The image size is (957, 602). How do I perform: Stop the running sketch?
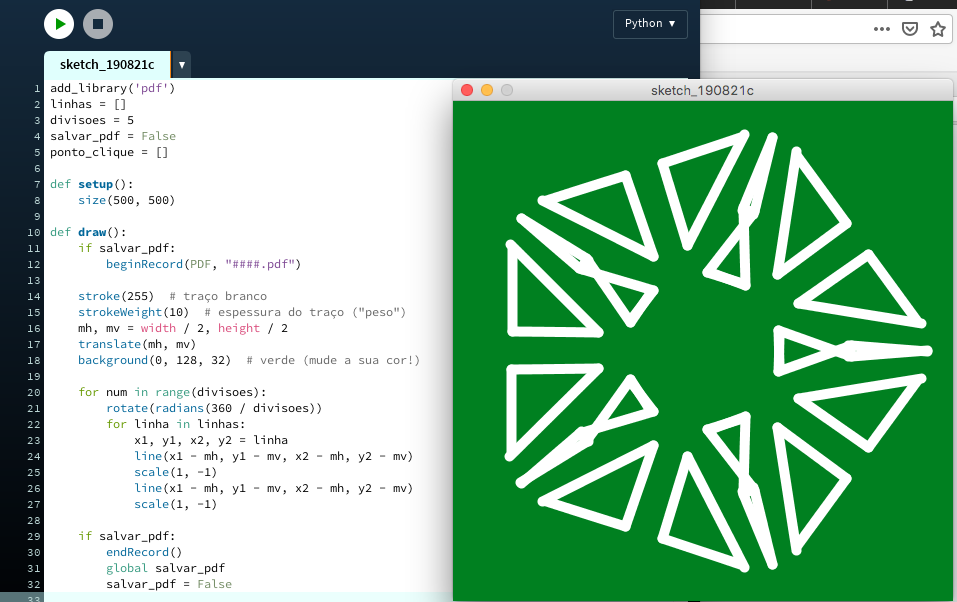click(97, 24)
